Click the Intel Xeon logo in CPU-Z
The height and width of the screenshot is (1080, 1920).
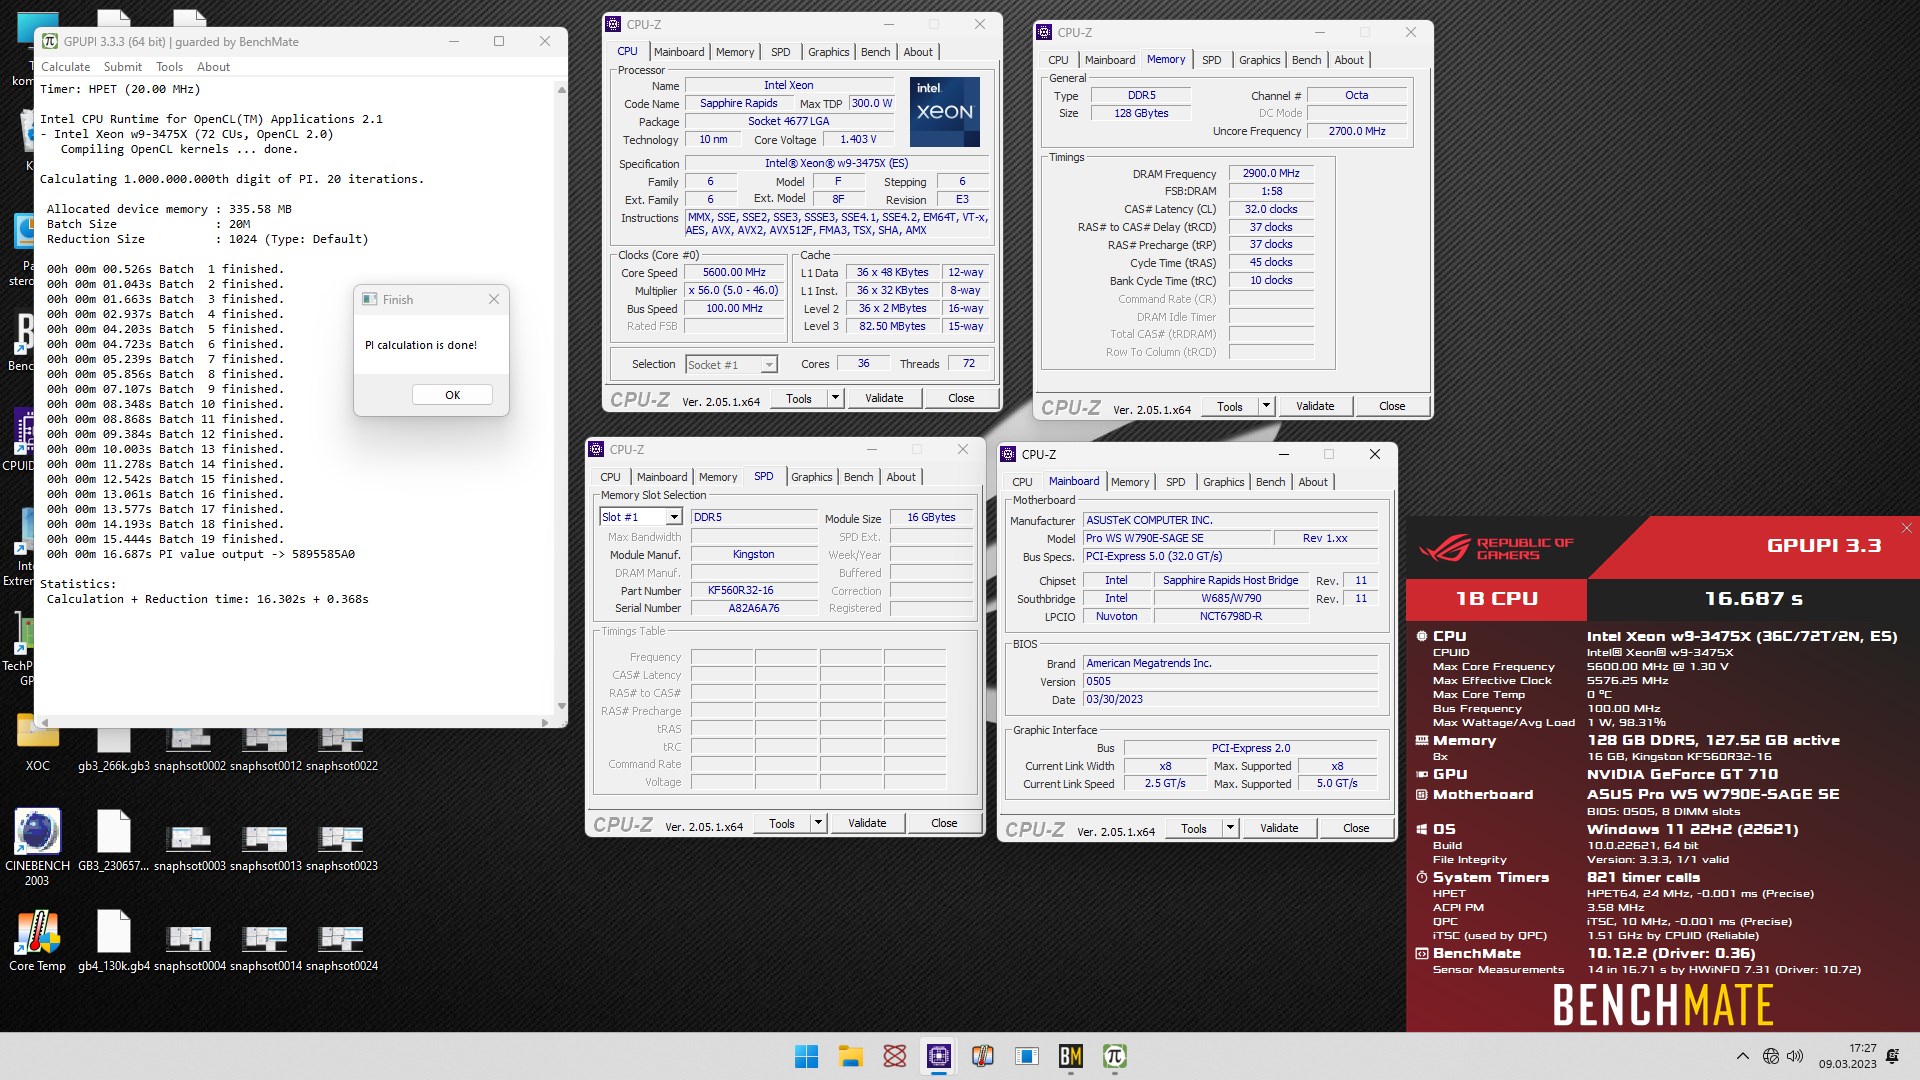click(944, 112)
